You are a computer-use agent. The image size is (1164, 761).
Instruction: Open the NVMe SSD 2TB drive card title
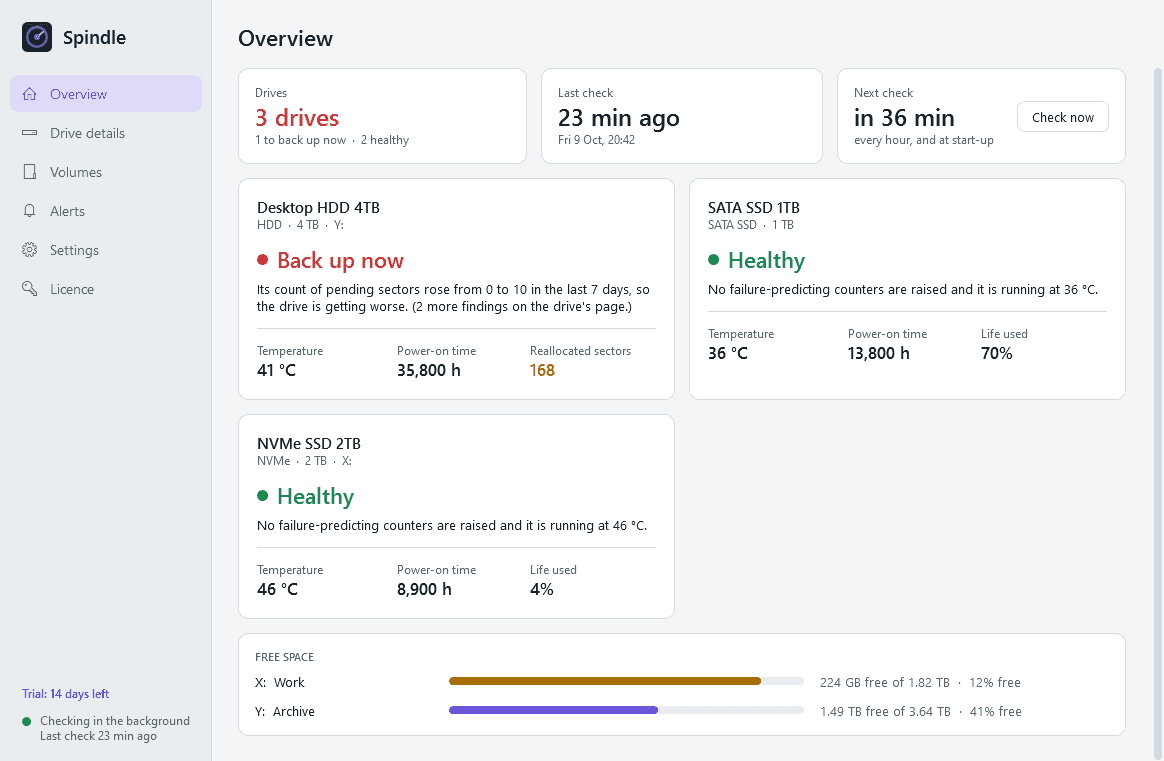click(x=309, y=443)
